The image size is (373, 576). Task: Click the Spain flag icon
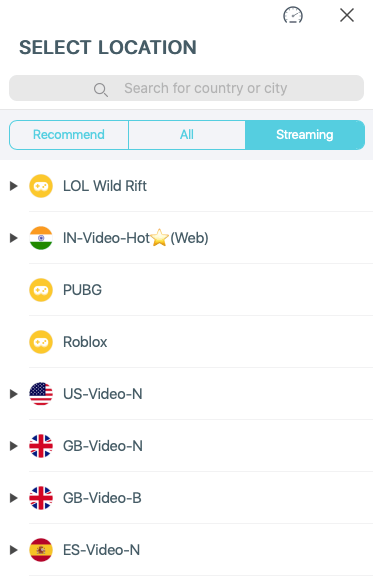click(x=41, y=550)
